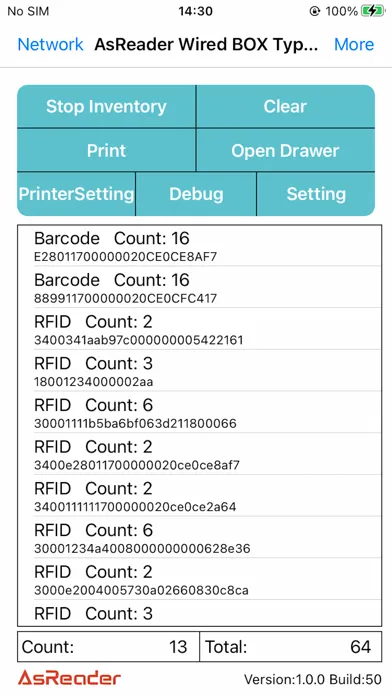Screen dimensions: 392x696
Task: Click the AsReader logo
Action: click(x=69, y=678)
